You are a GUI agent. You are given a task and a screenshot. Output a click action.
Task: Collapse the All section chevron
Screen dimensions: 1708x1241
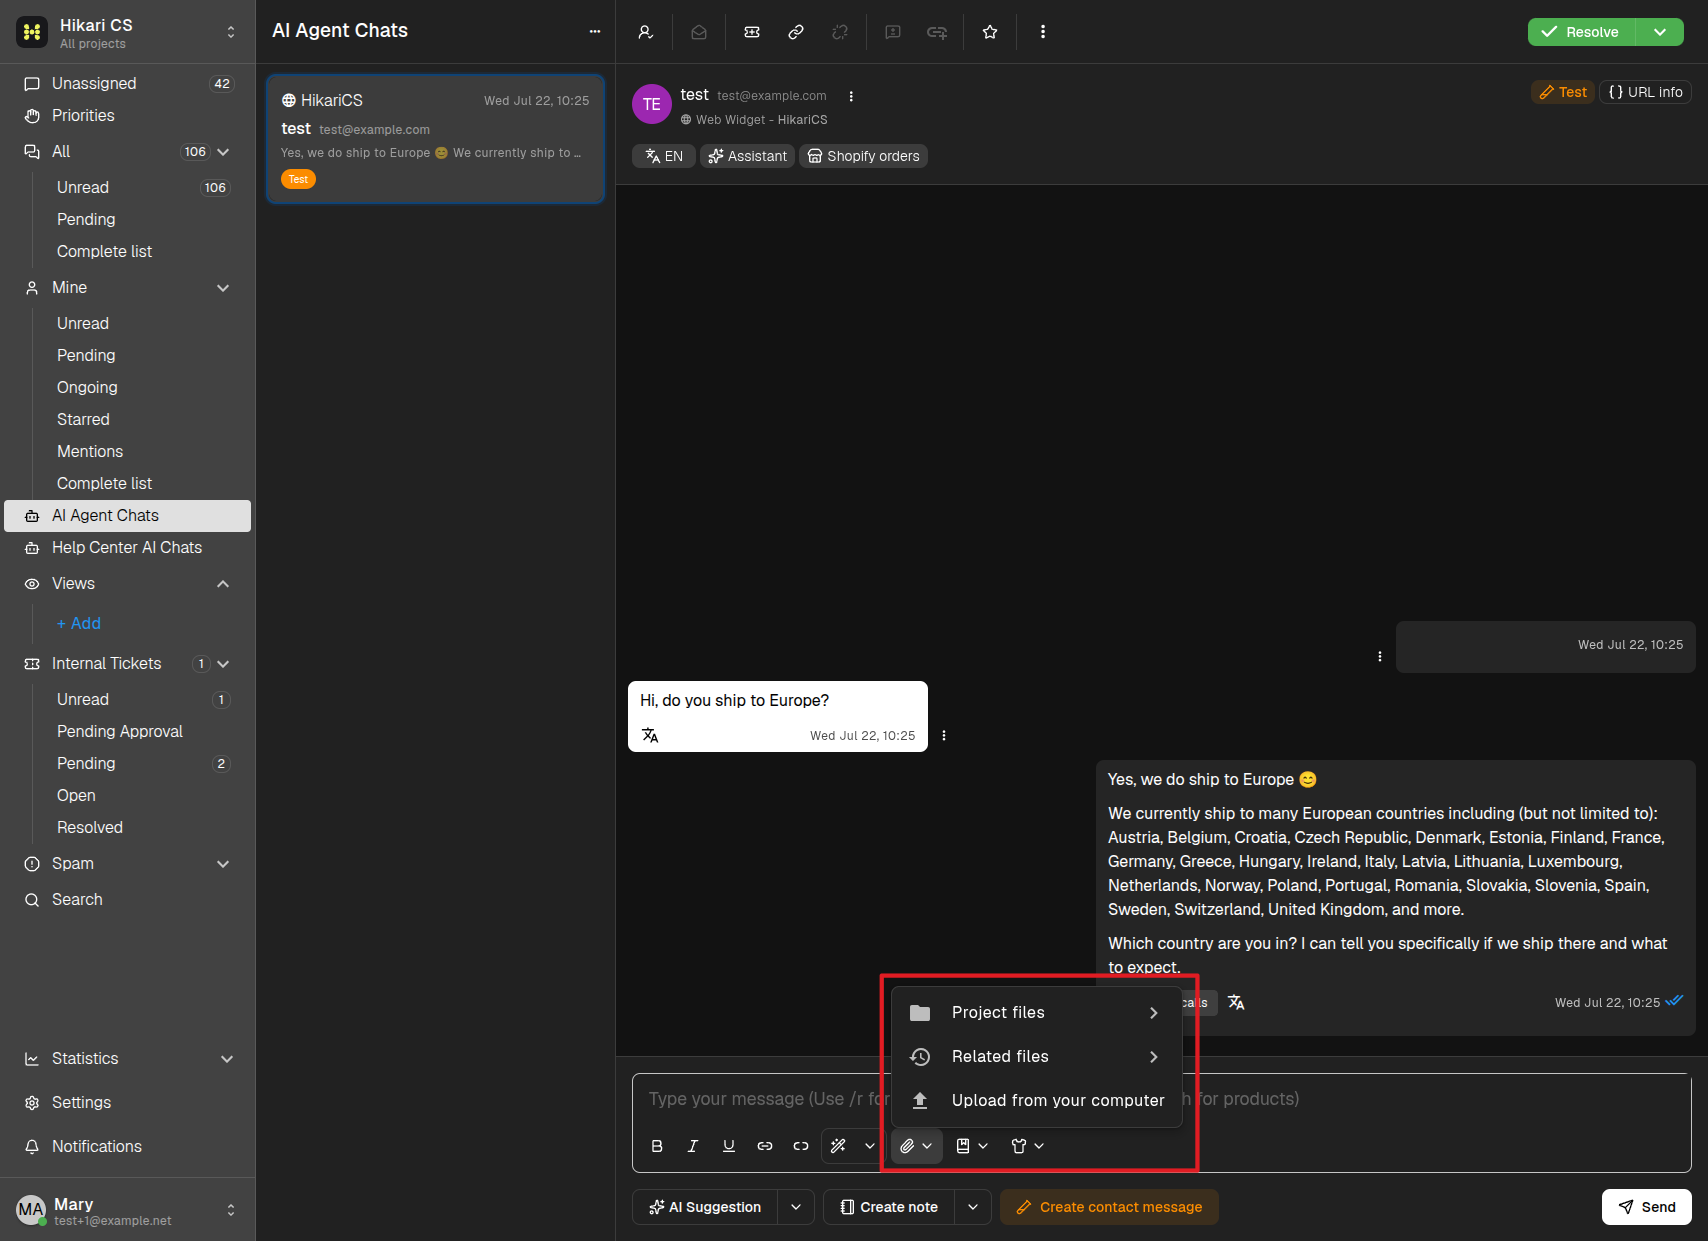click(x=223, y=152)
